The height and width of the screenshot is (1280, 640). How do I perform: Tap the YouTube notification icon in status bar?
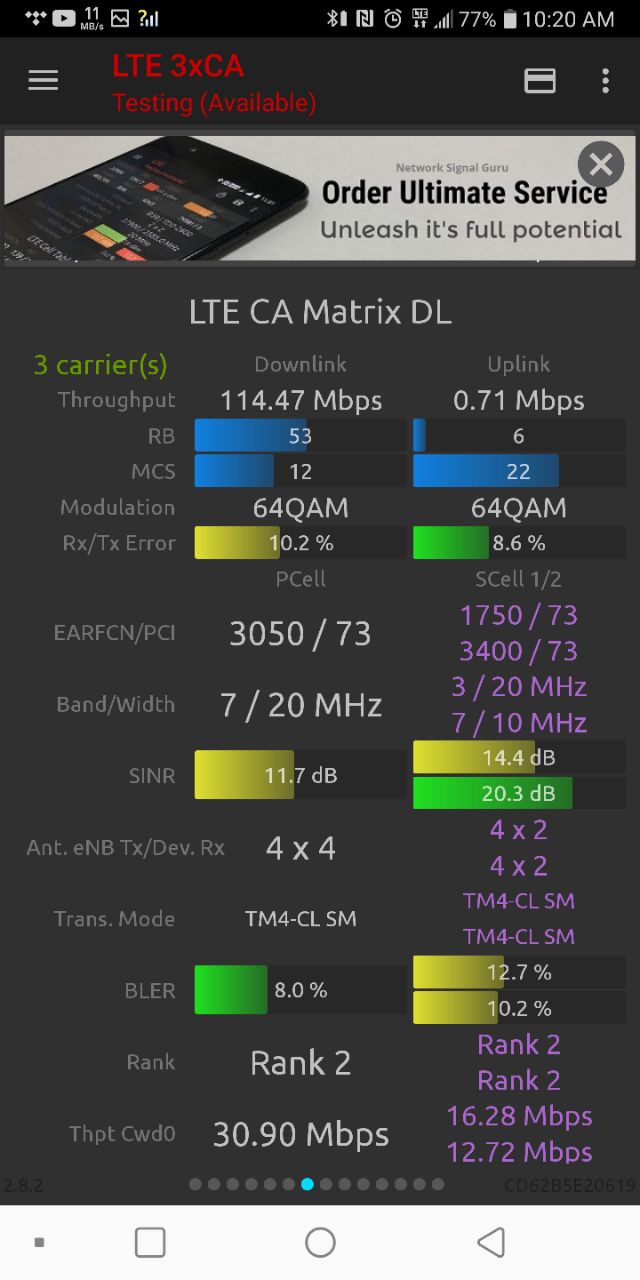point(63,18)
